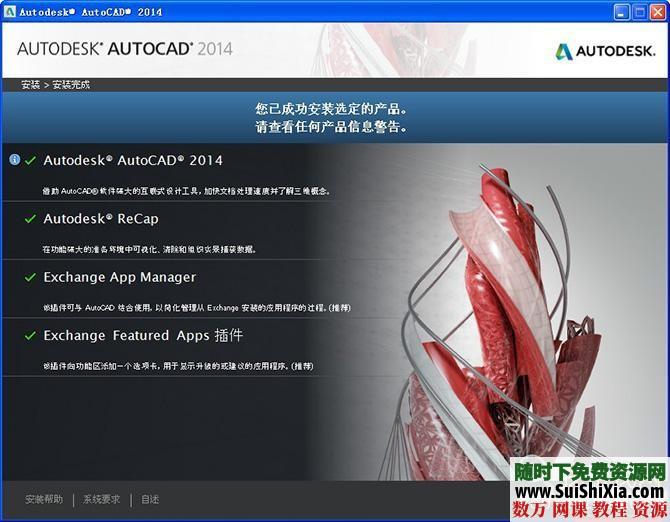
Task: Click the 安装完成 breadcrumb item
Action: point(71,85)
